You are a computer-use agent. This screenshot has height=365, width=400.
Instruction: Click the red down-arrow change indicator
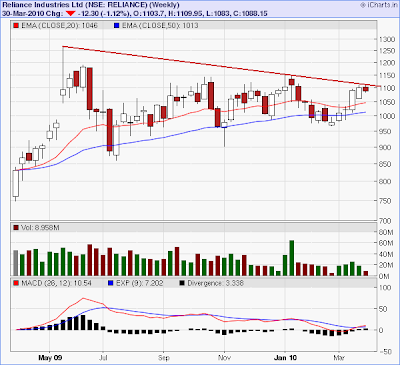click(70, 14)
